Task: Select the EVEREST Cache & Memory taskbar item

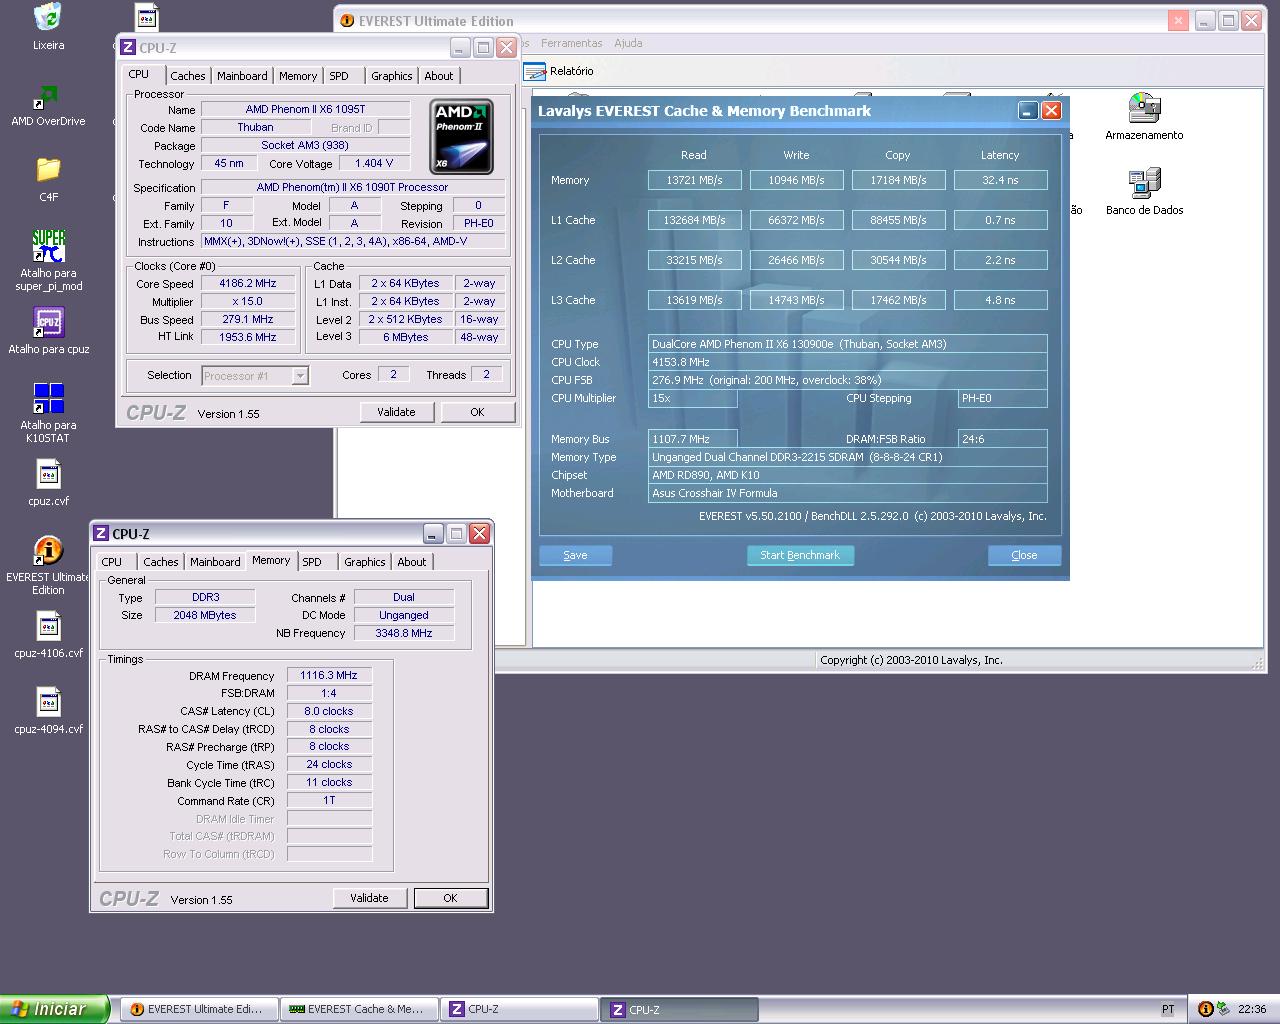Action: pyautogui.click(x=357, y=1009)
